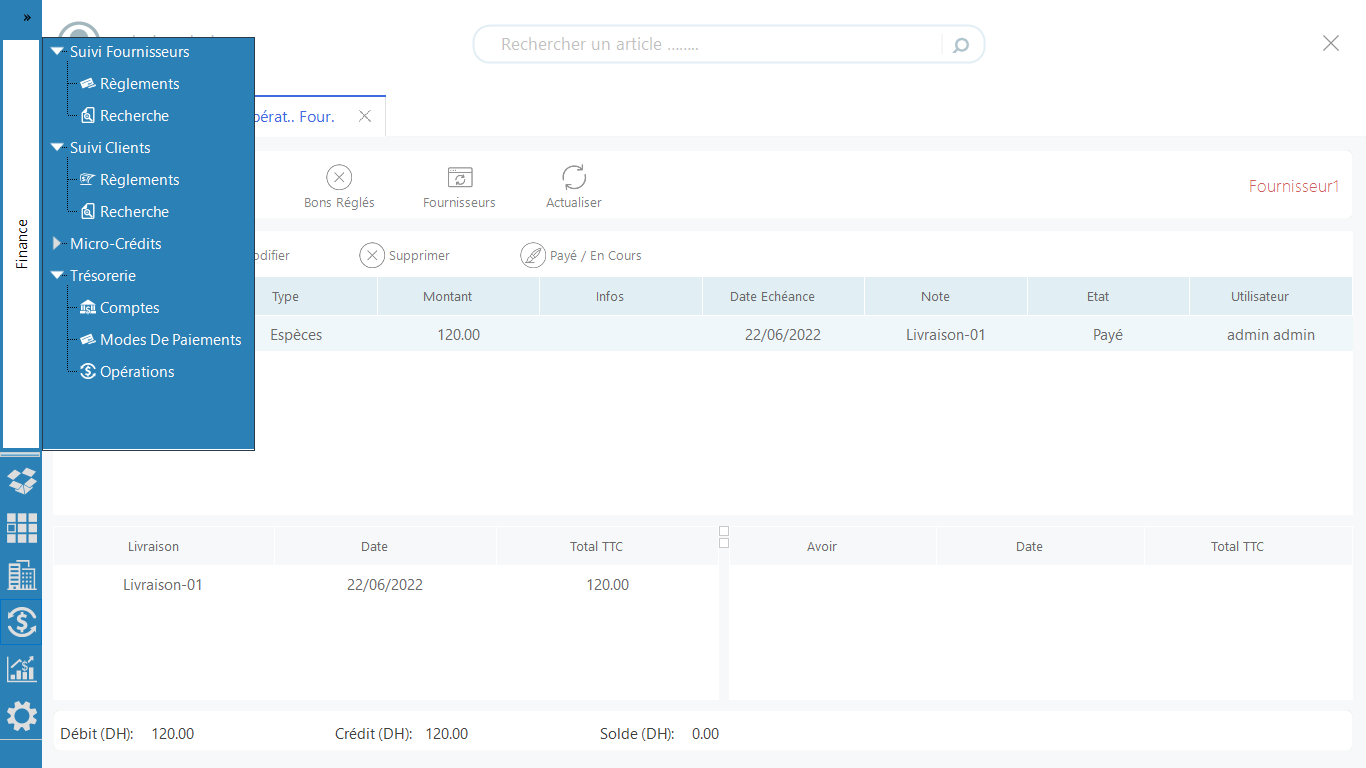
Task: Open the settings gear in the sidebar
Action: [x=21, y=716]
